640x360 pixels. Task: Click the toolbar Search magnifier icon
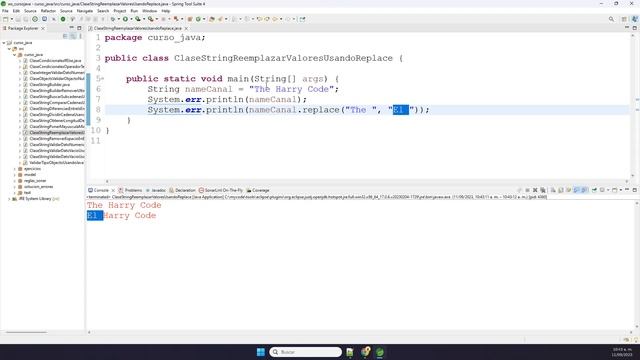611,19
